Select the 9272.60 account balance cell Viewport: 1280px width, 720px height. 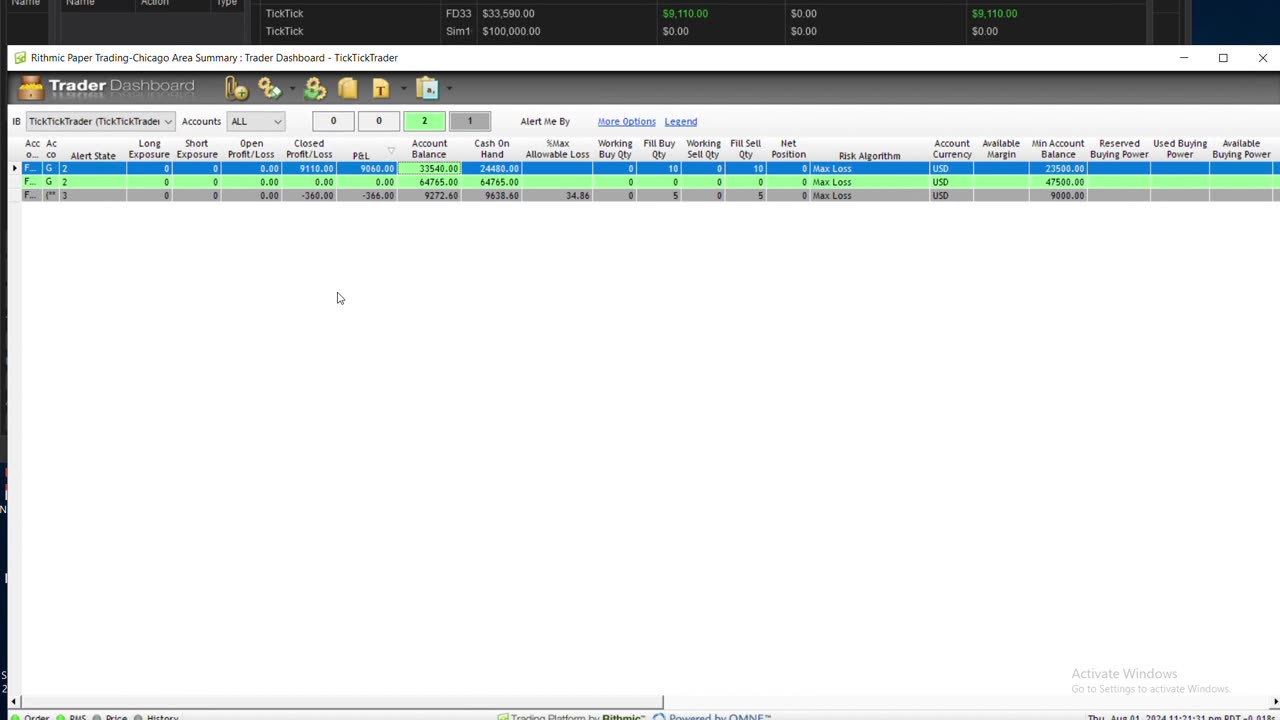click(x=429, y=195)
